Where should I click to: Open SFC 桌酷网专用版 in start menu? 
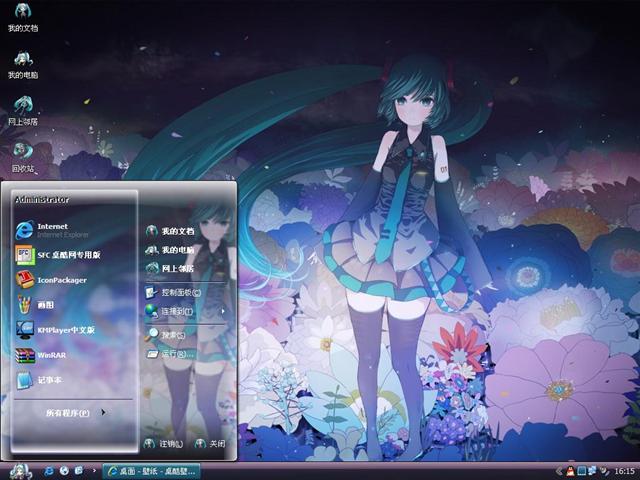[58, 255]
